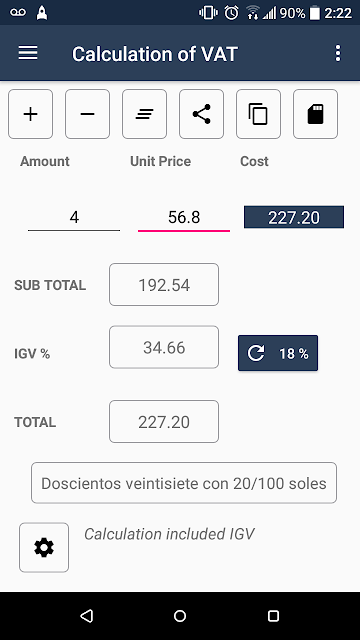Tap the SUB TOTAL box 192.54
The width and height of the screenshot is (360, 640).
click(164, 284)
